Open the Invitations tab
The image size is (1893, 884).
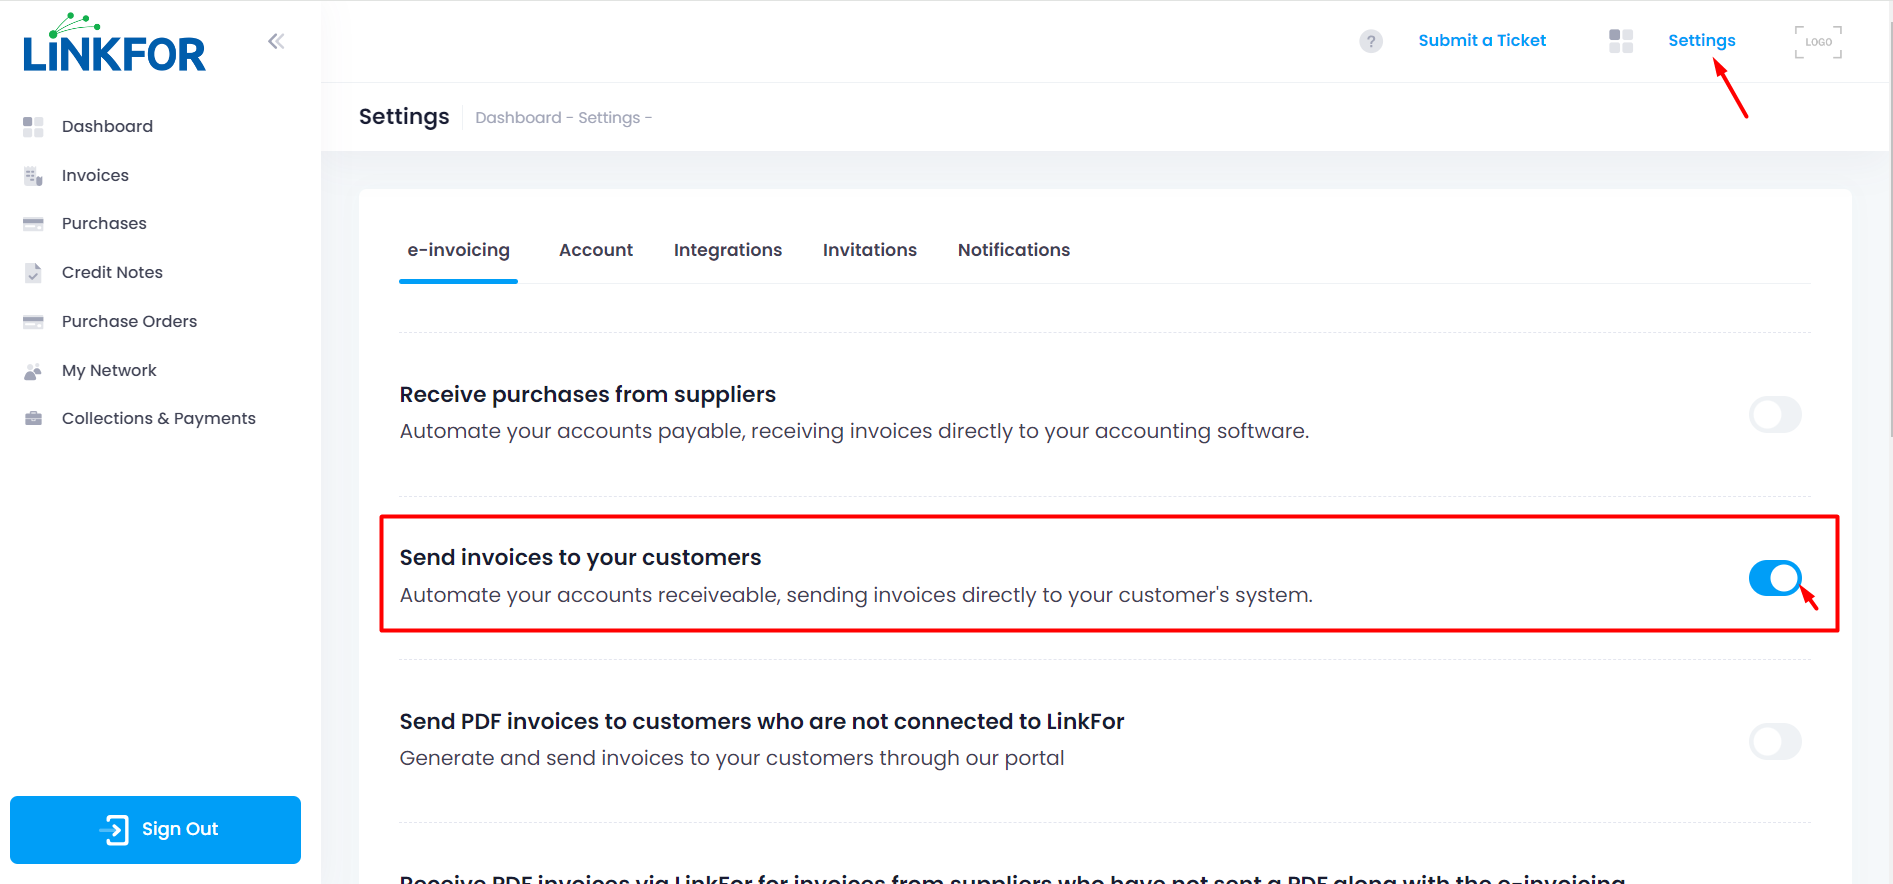click(x=870, y=250)
